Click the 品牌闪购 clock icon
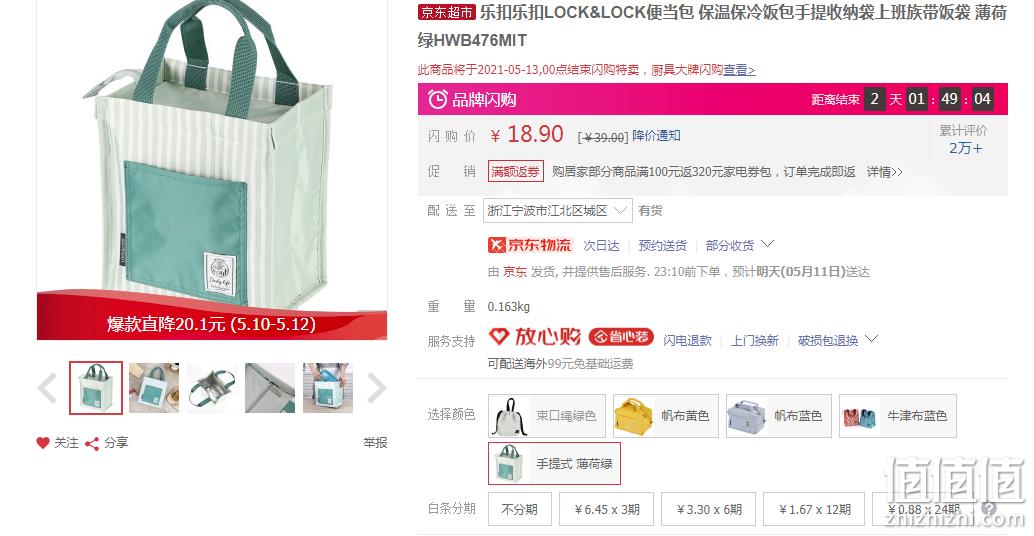 click(x=437, y=100)
